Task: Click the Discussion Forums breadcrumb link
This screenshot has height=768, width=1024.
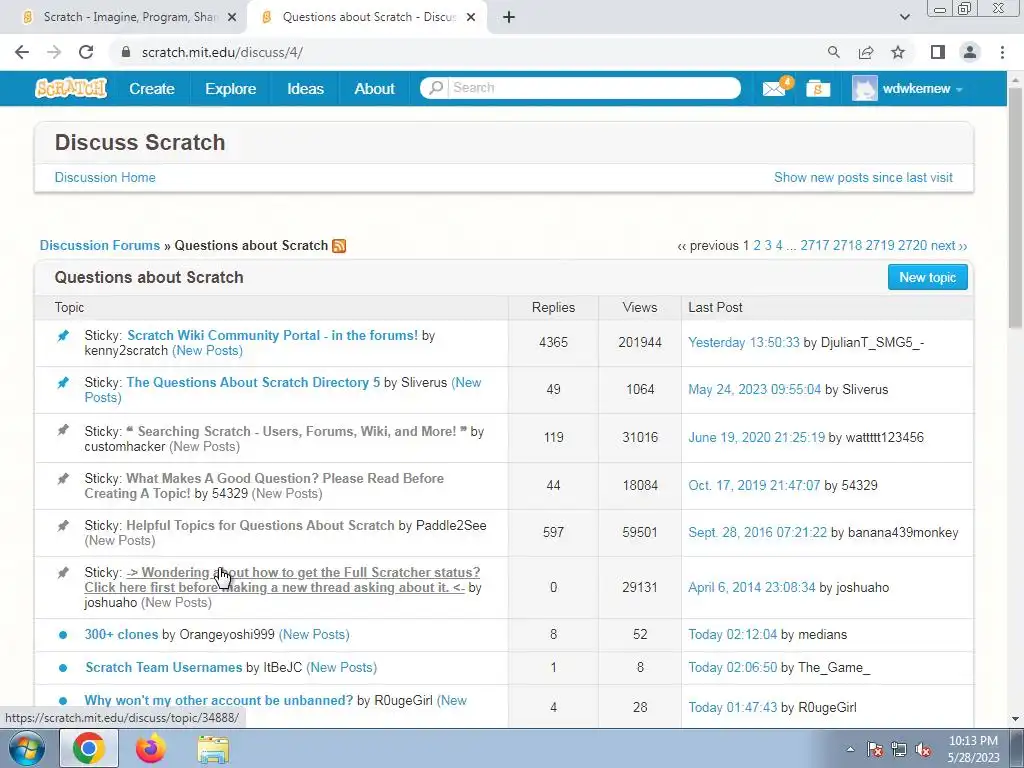Action: [x=100, y=246]
